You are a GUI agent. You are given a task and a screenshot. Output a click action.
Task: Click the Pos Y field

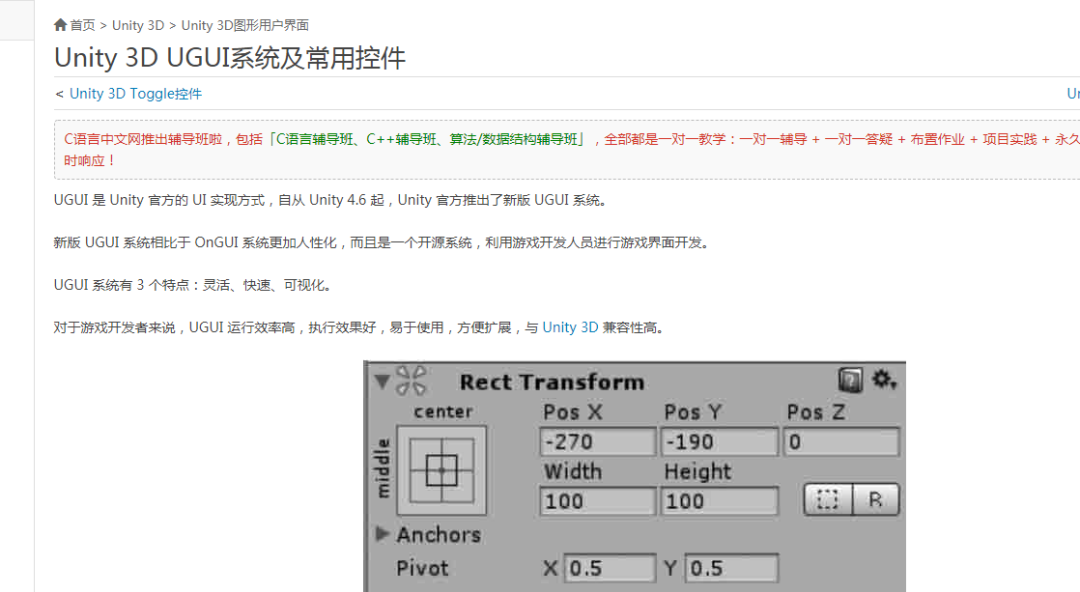click(719, 442)
